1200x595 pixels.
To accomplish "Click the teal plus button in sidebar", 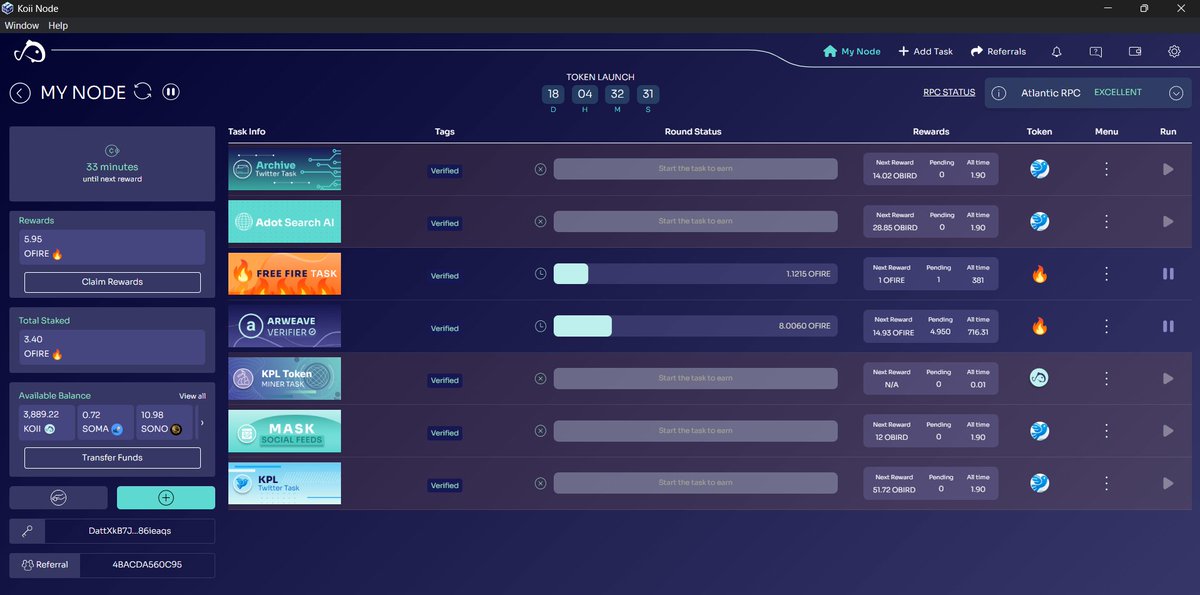I will [166, 498].
